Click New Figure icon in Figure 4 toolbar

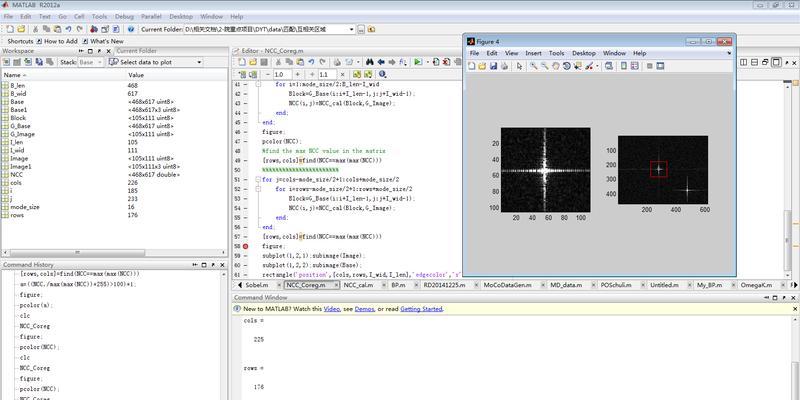[x=472, y=66]
